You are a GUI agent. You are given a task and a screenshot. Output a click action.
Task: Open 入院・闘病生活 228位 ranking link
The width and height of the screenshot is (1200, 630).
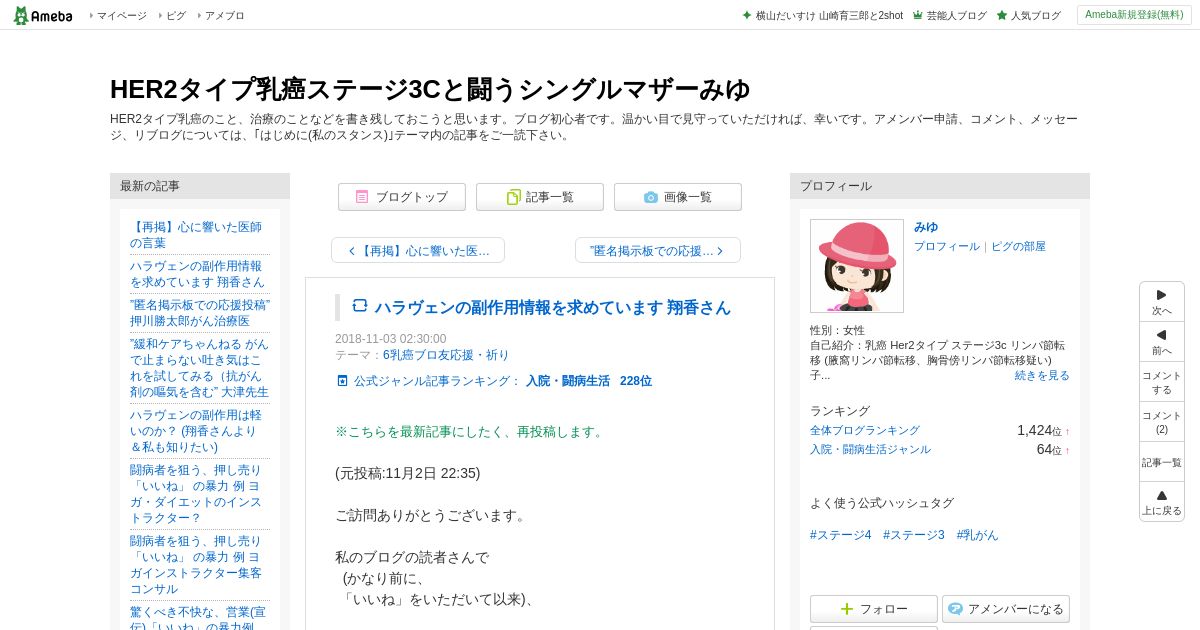point(589,381)
